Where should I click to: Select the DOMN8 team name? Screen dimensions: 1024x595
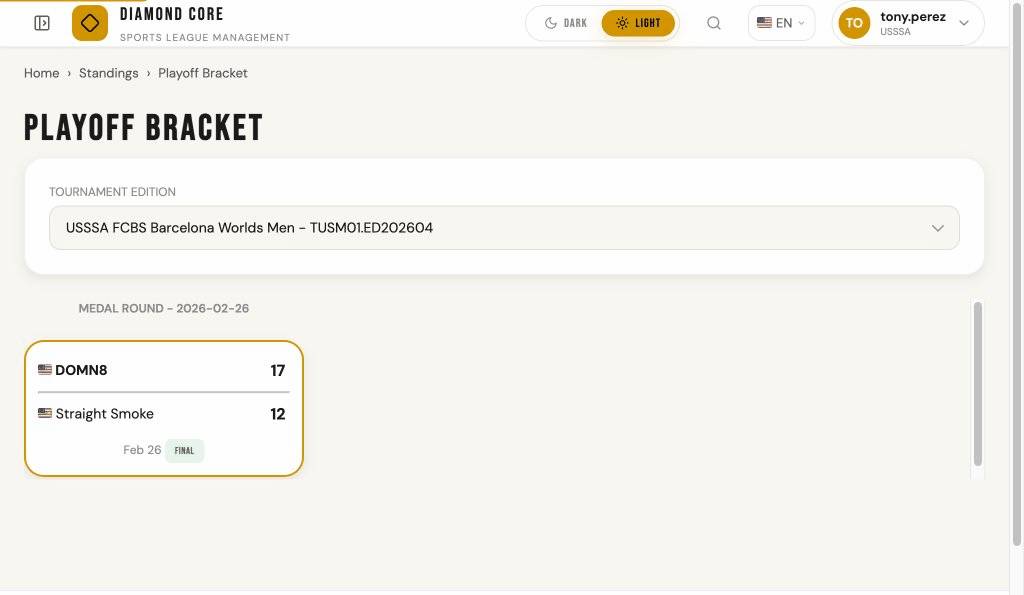pos(81,370)
